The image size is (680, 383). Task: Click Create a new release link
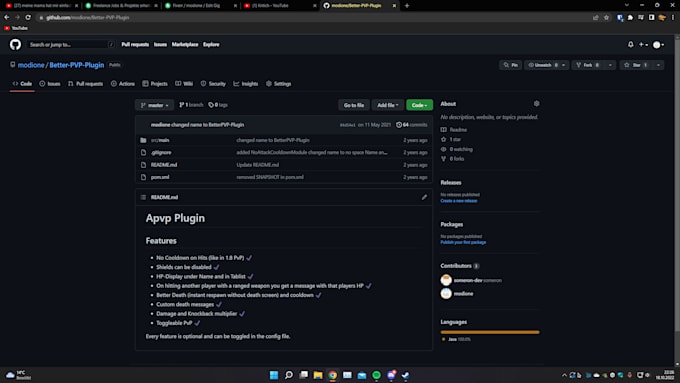(459, 201)
